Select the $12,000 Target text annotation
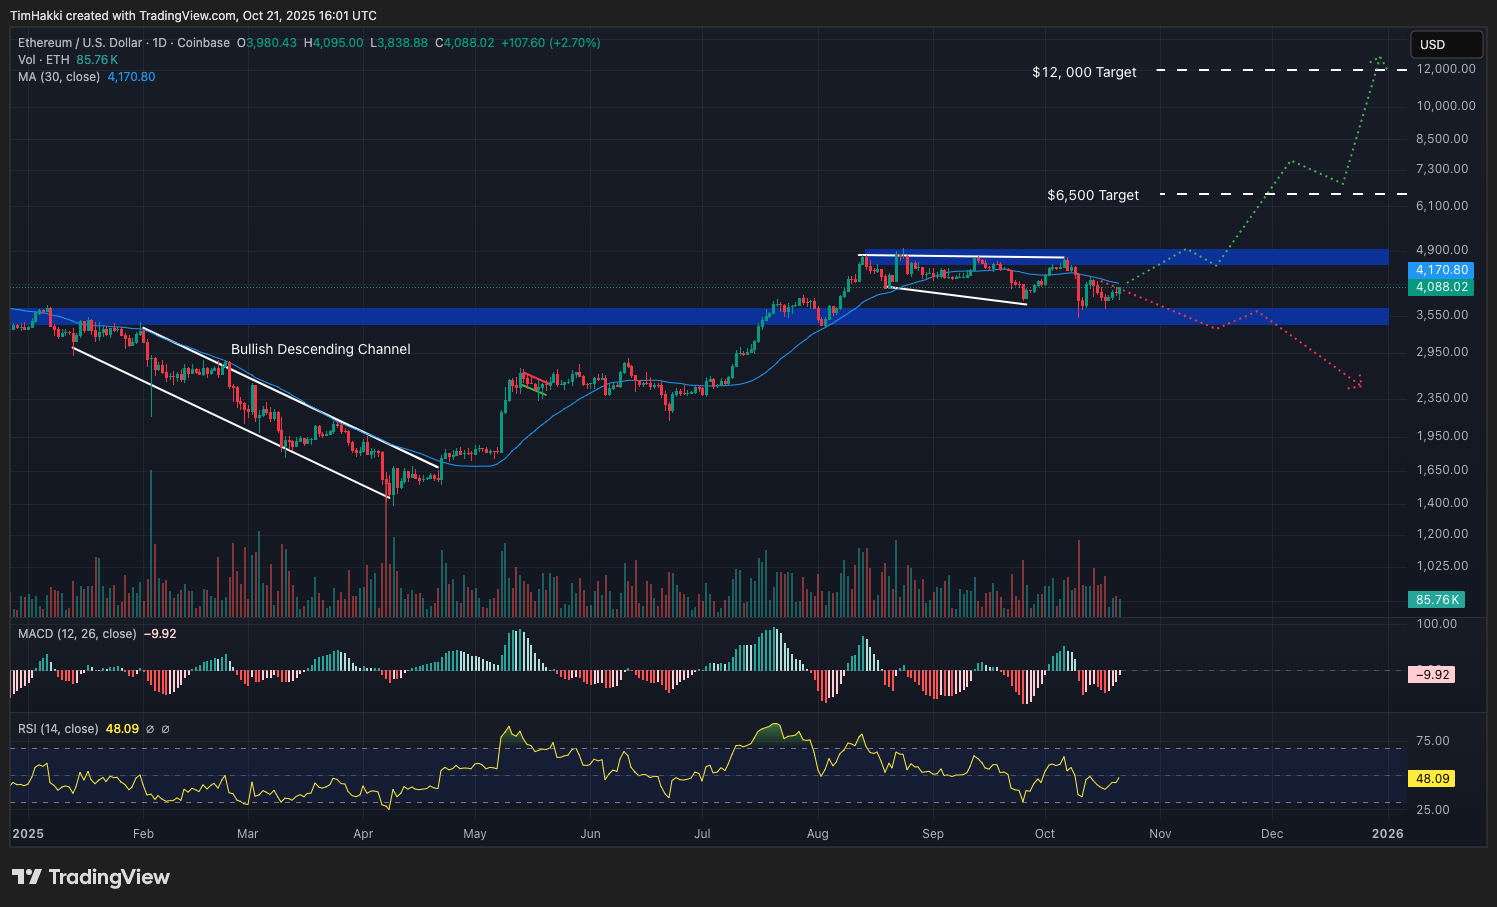 1082,72
